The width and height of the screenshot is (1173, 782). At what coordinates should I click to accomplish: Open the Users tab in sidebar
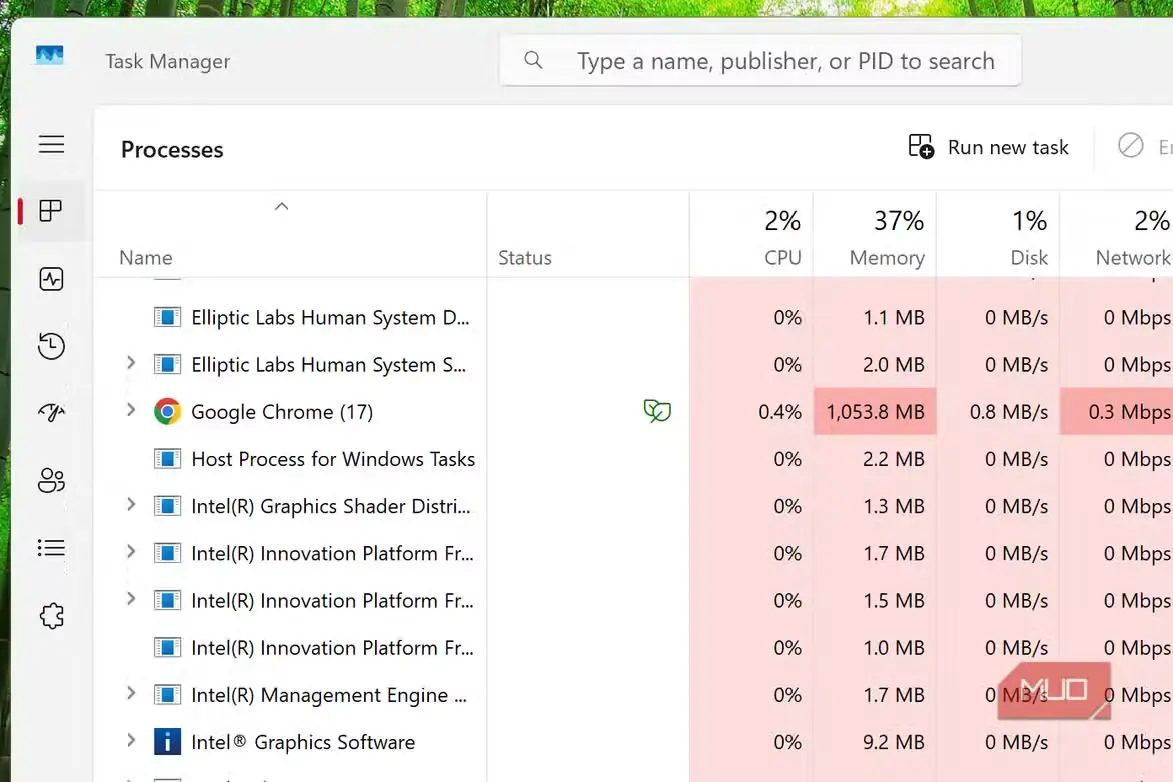[51, 480]
